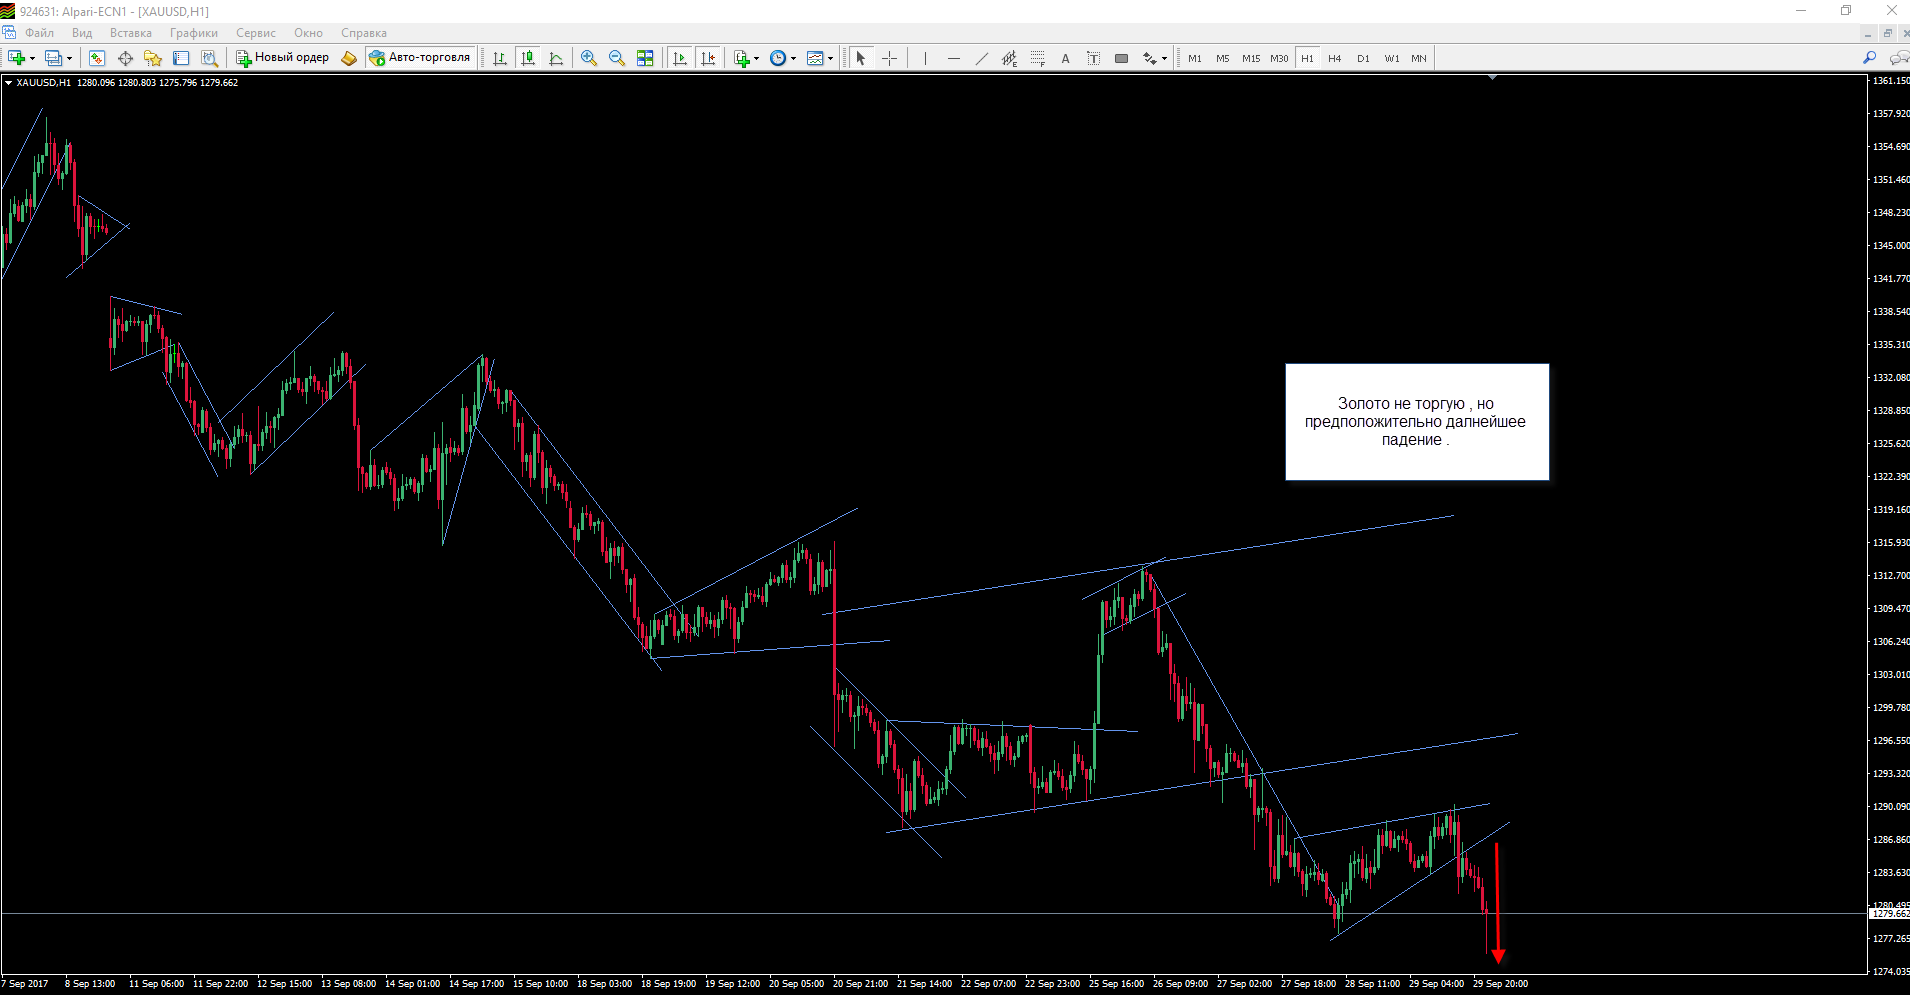Viewport: 1910px width, 995px height.
Task: Switch chart to Candlesticks mode
Action: [x=528, y=58]
